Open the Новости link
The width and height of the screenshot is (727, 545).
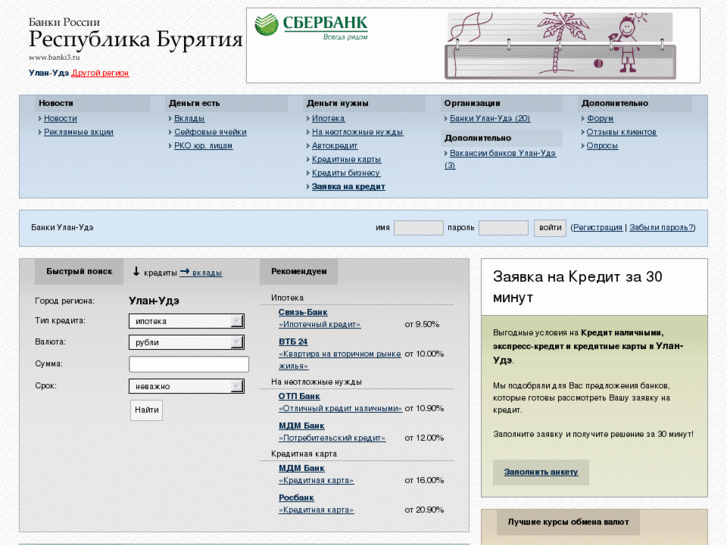pos(60,118)
